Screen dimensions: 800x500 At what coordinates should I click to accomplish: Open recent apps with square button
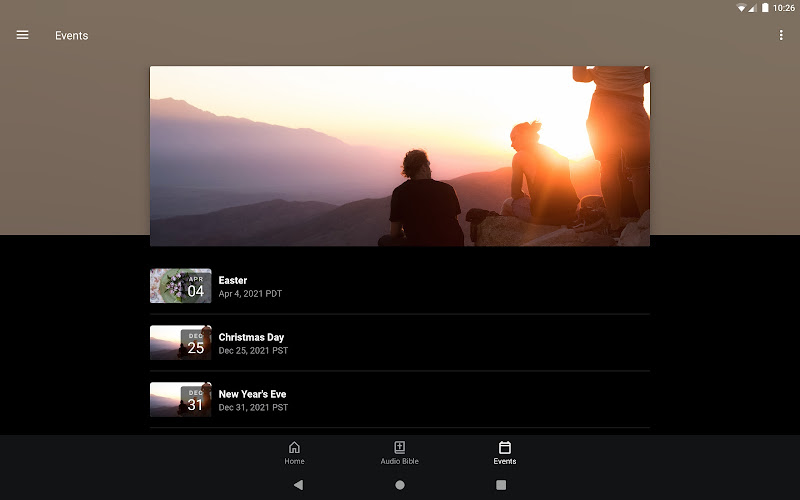501,485
